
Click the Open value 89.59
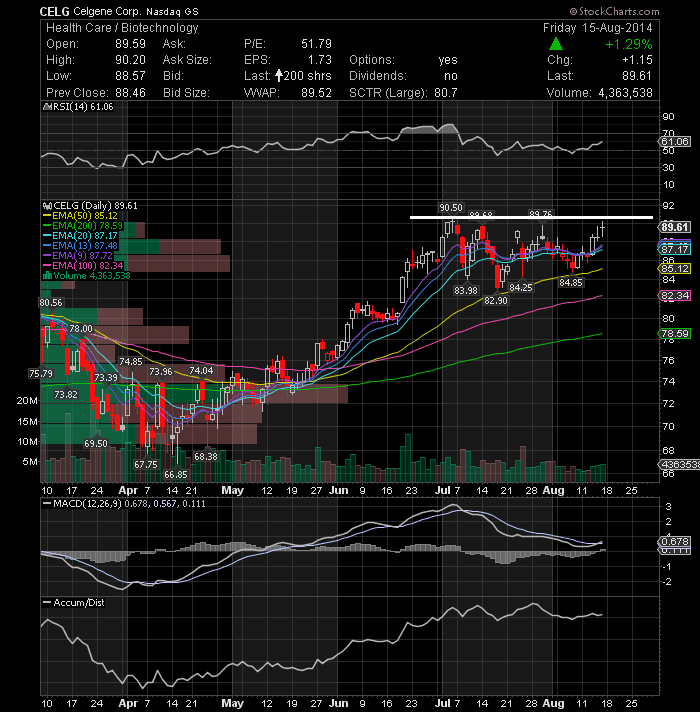pyautogui.click(x=130, y=44)
